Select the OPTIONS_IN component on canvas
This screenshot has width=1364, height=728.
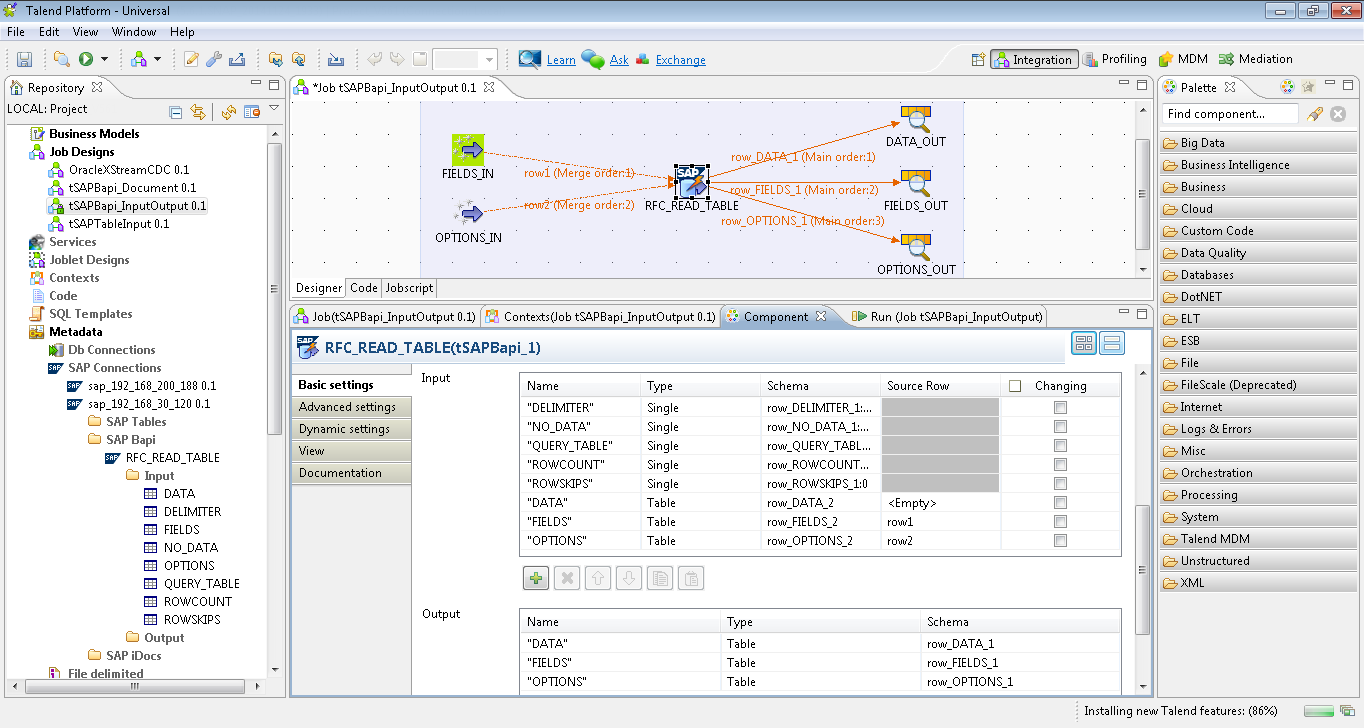[468, 214]
